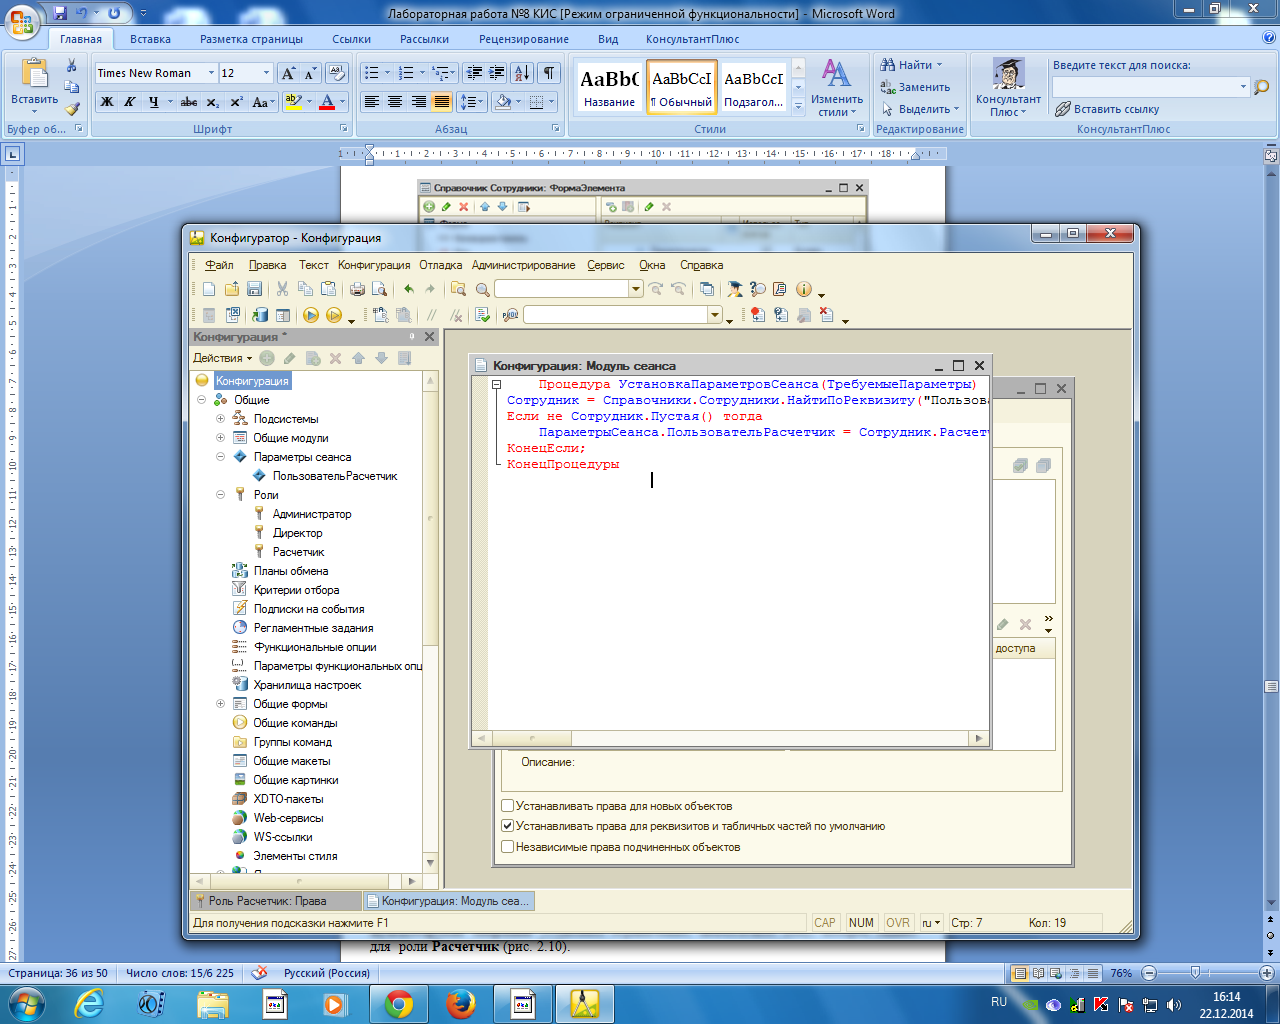Expand the Подсистемы tree node
Viewport: 1280px width, 1024px height.
pyautogui.click(x=220, y=419)
